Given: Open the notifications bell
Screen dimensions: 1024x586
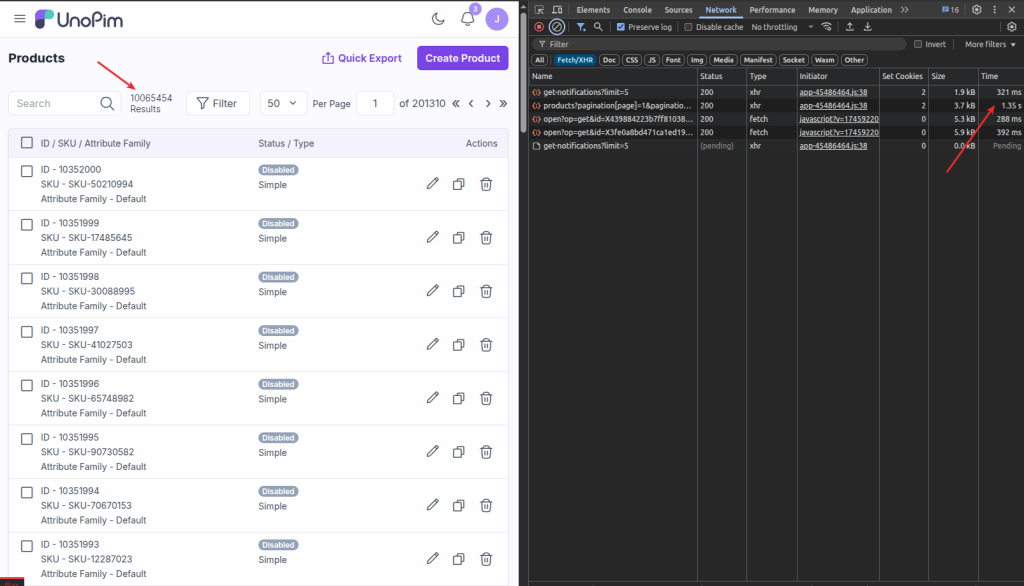Looking at the screenshot, I should 468,19.
